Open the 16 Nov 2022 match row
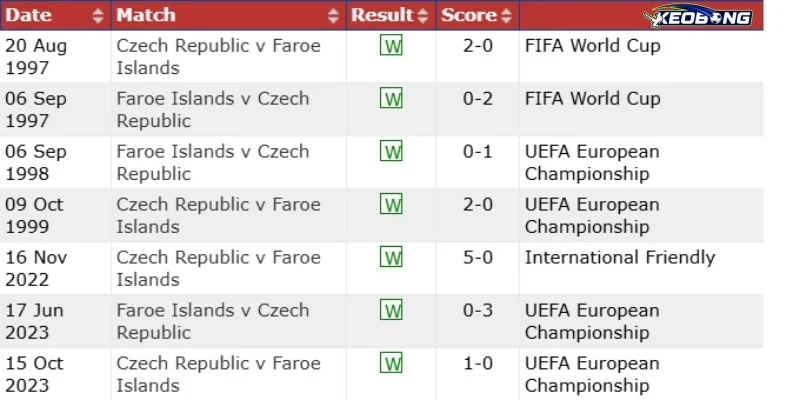The width and height of the screenshot is (800, 400). [x=382, y=268]
